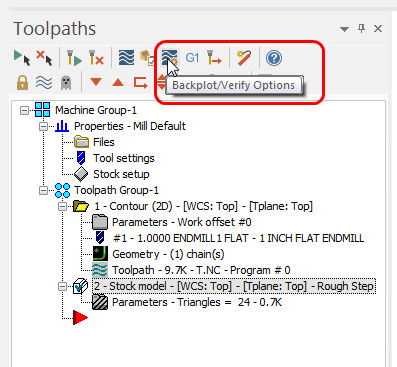The width and height of the screenshot is (397, 367).
Task: Click the 1 INCH FLAT ENDMILL tool icon
Action: point(100,238)
